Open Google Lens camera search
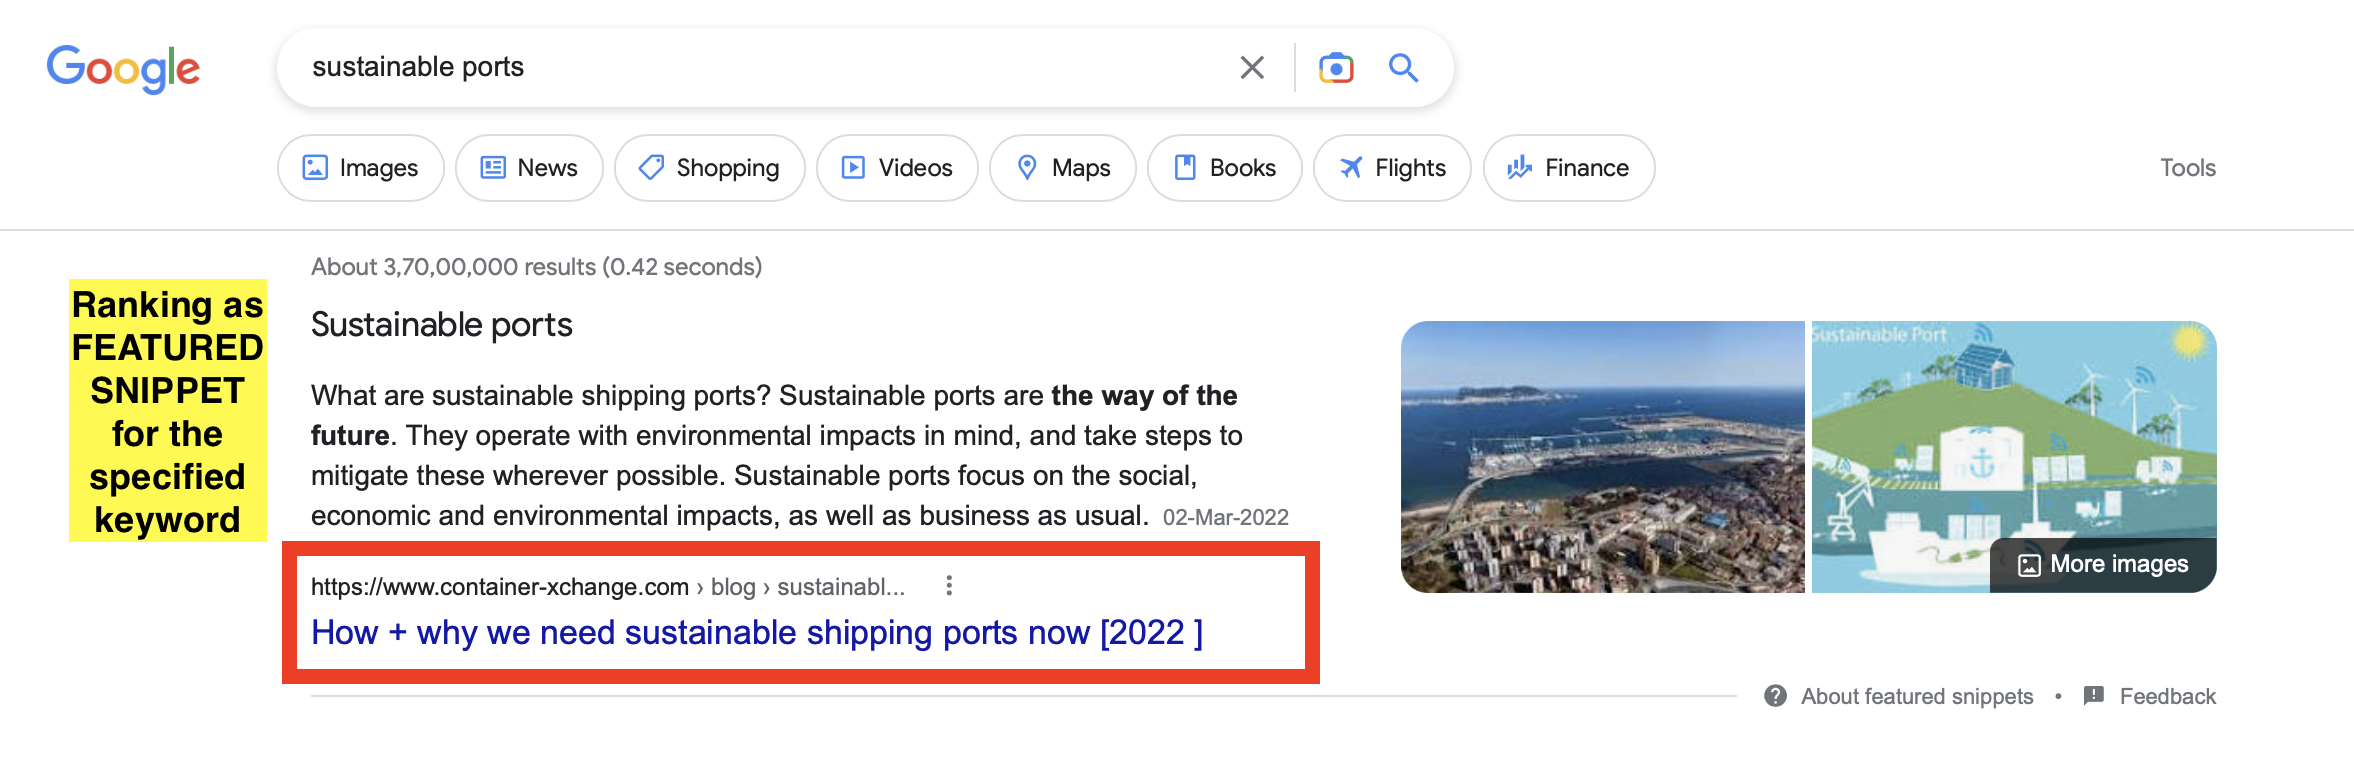 click(1336, 68)
